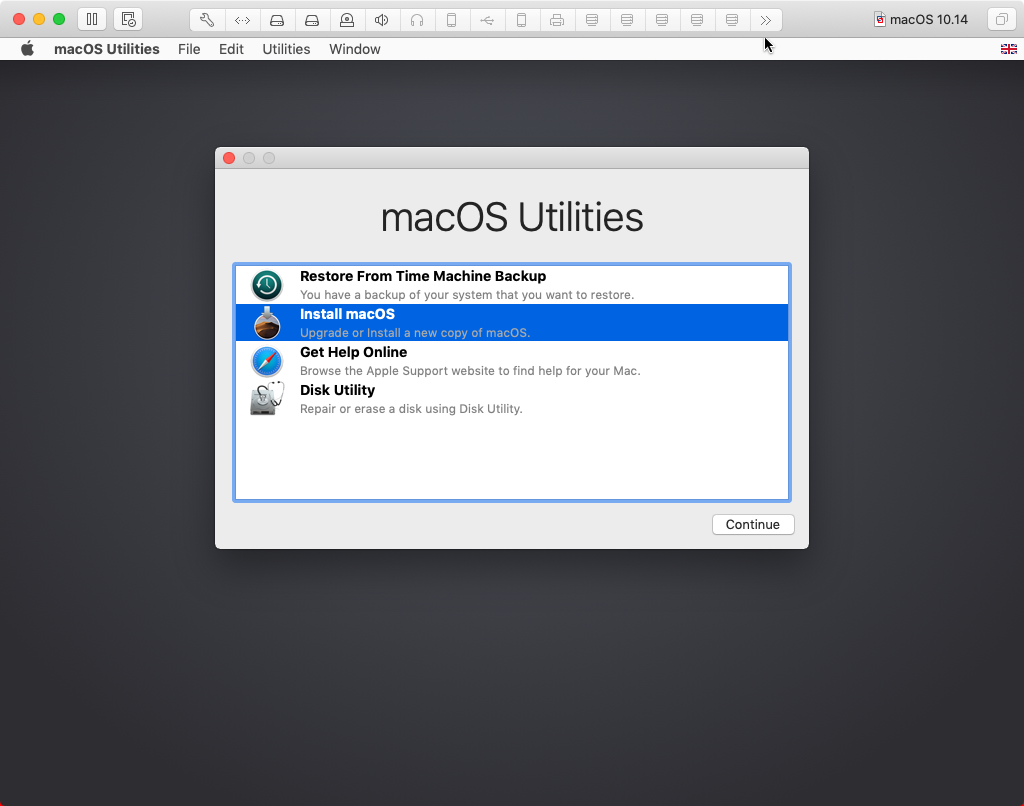
Task: Click the sound output icon
Action: coord(382,19)
